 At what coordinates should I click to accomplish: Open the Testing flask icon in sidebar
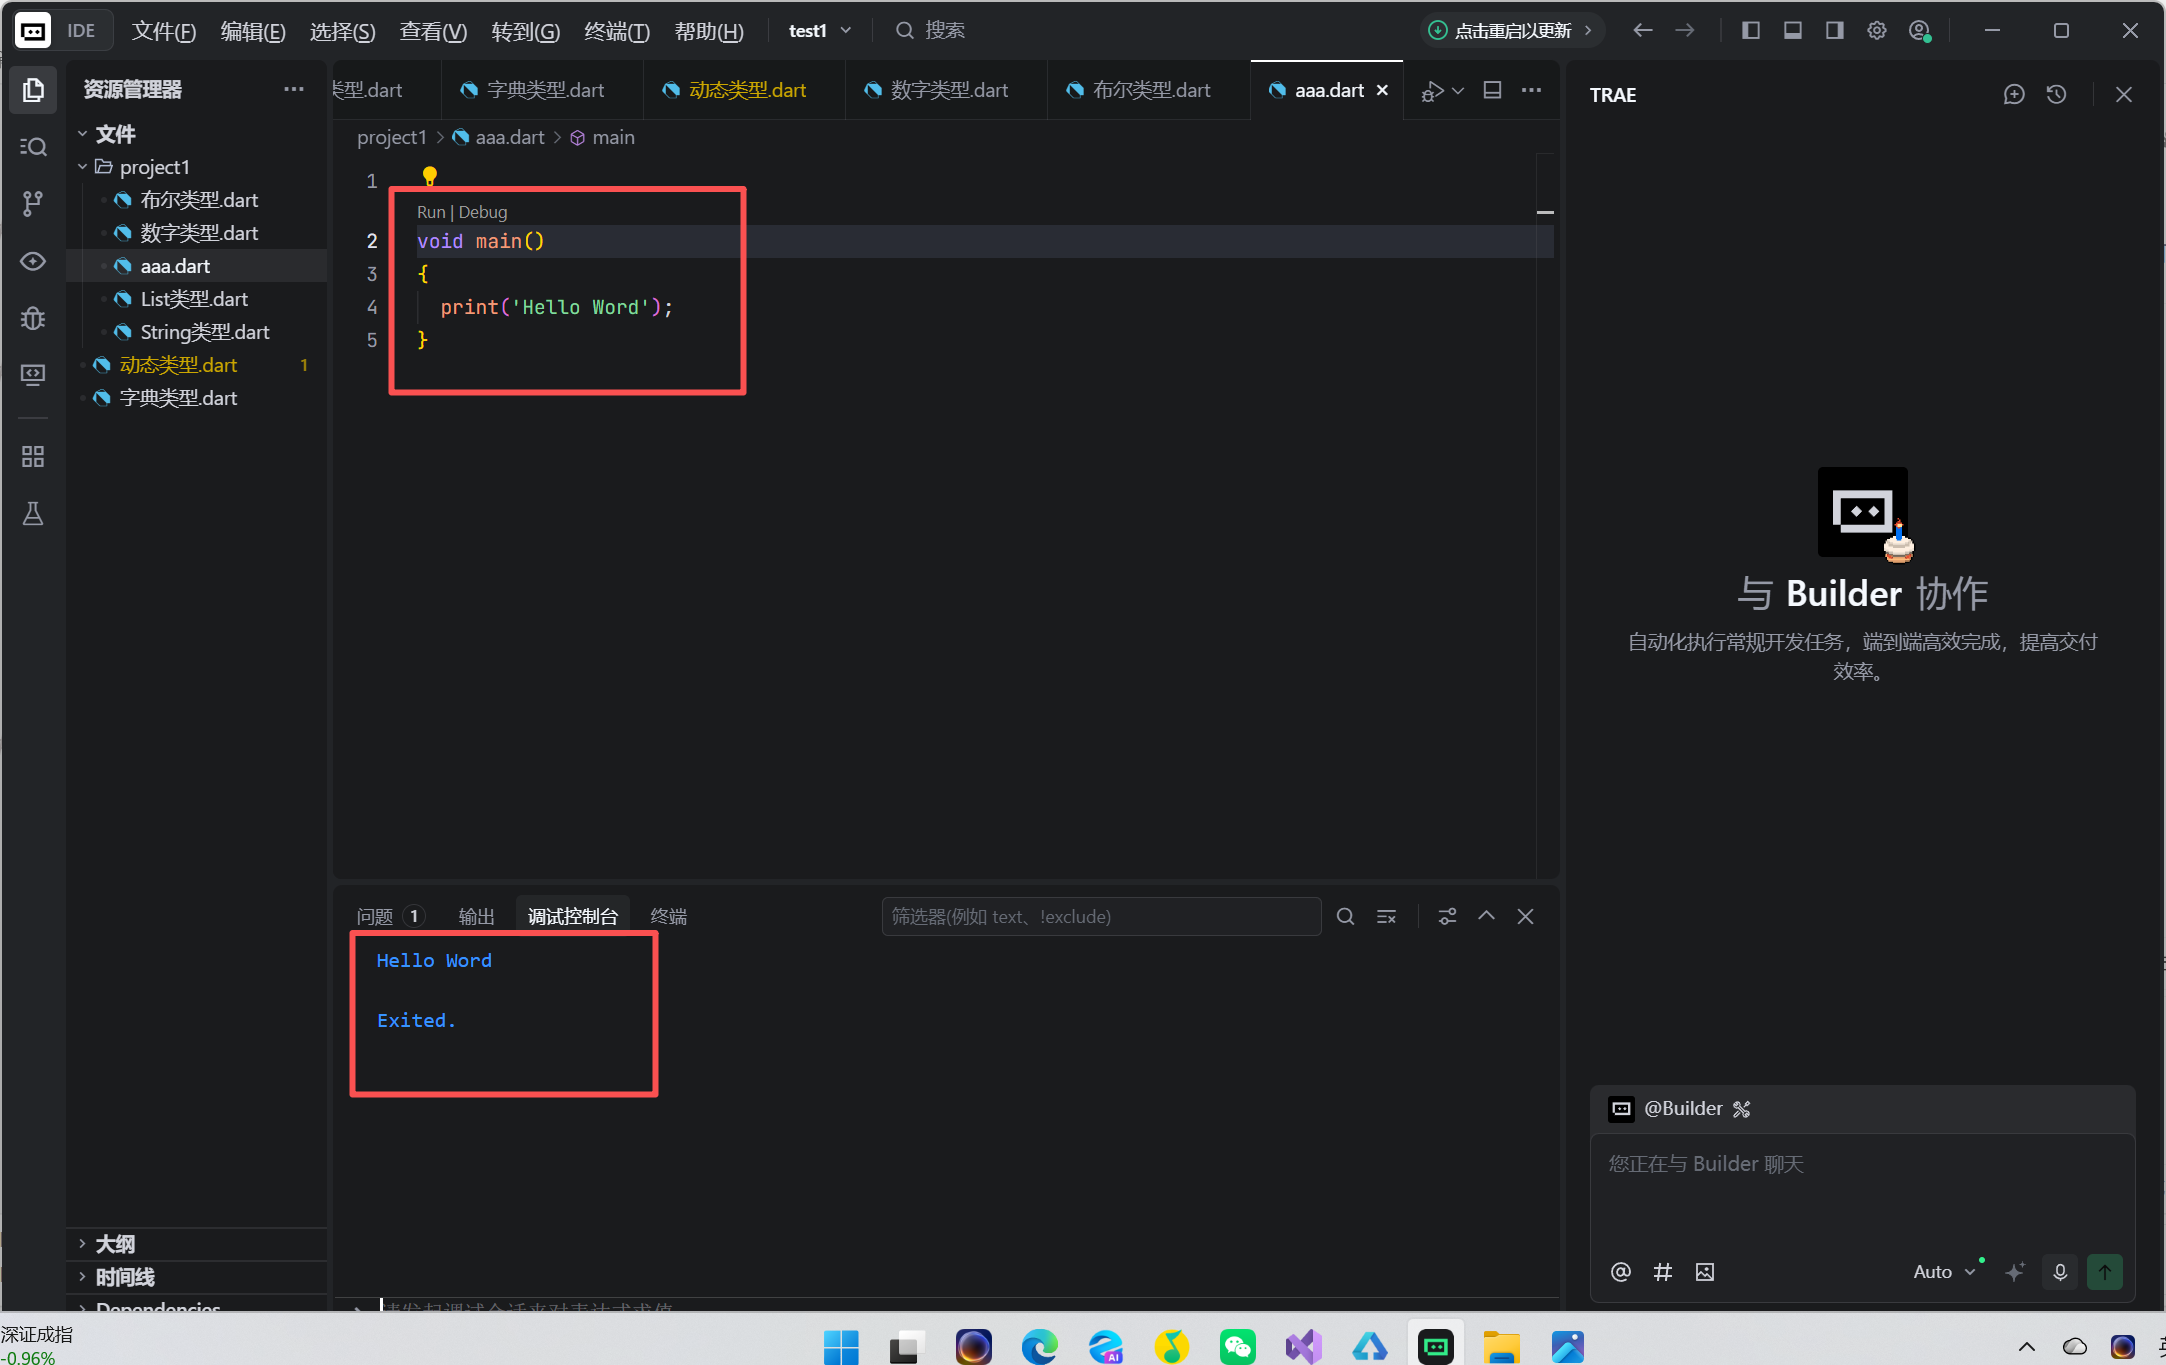33,514
